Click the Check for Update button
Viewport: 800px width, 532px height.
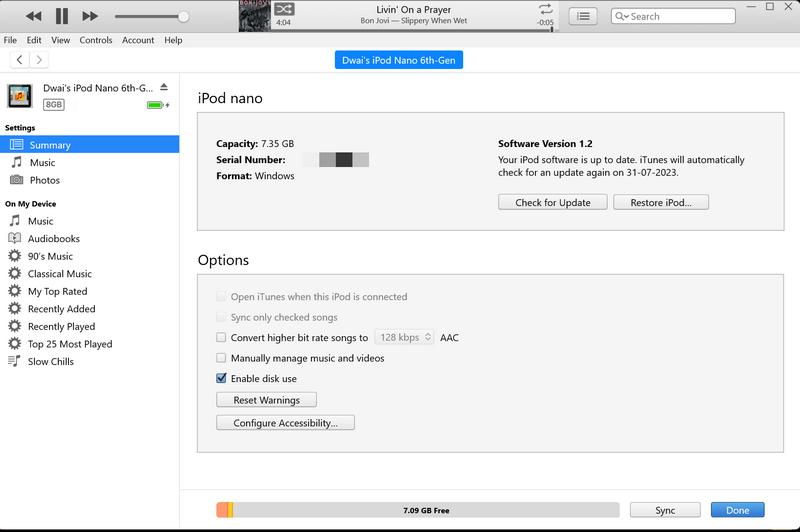(553, 202)
